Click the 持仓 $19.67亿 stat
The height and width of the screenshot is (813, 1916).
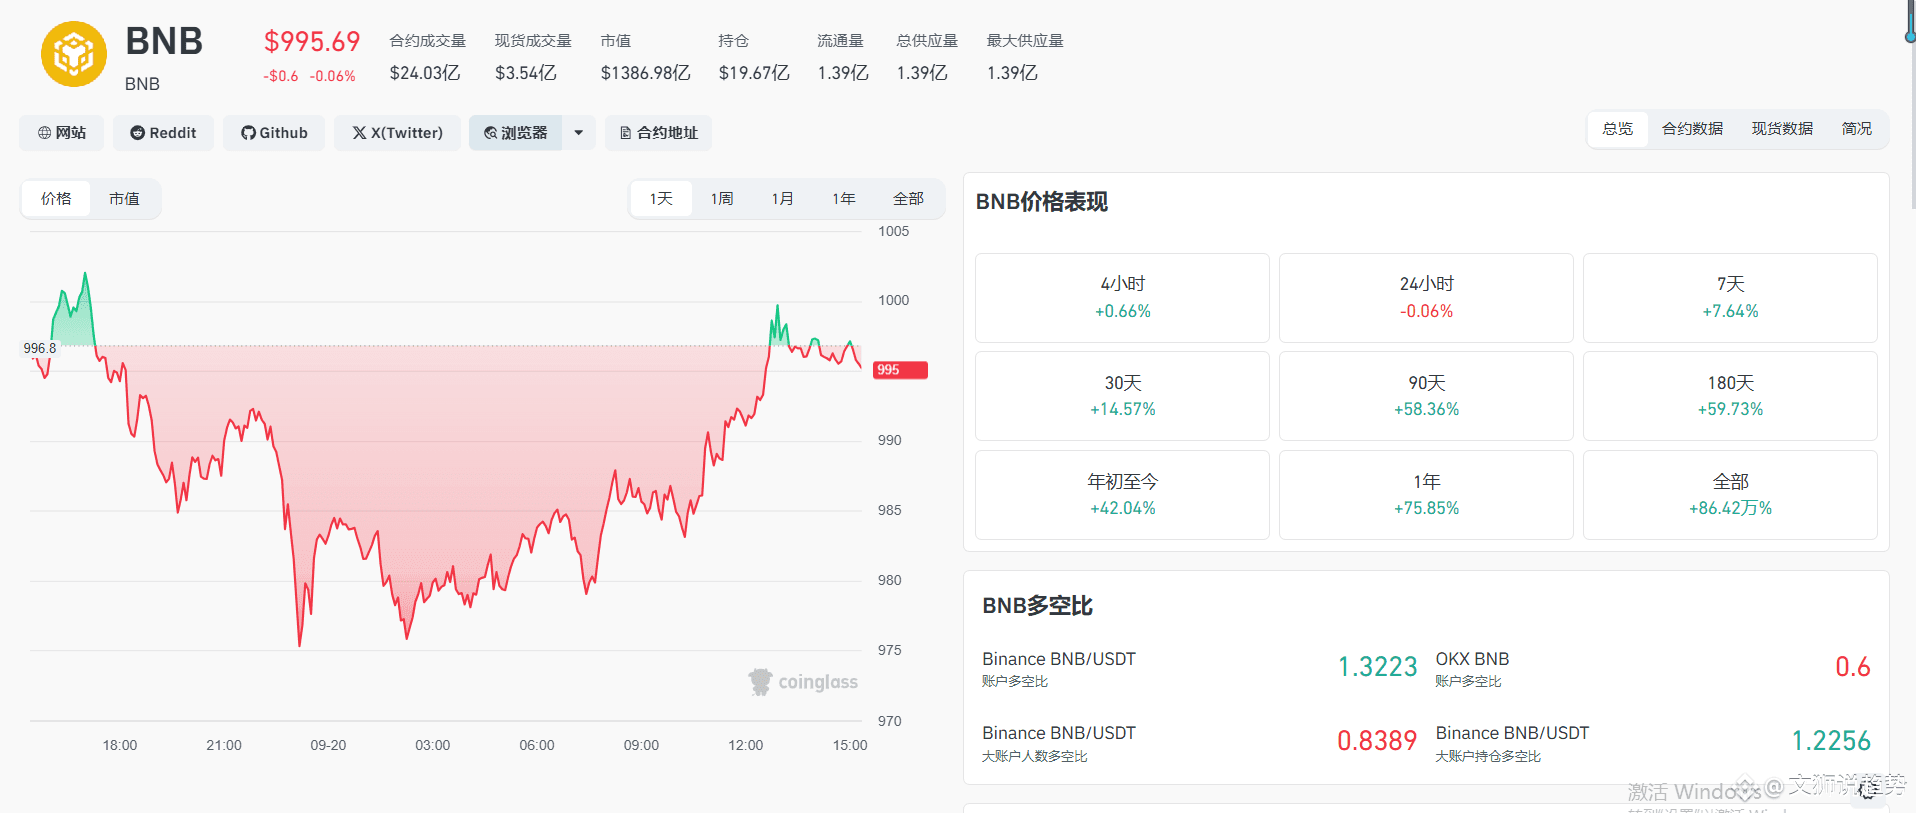(x=754, y=57)
